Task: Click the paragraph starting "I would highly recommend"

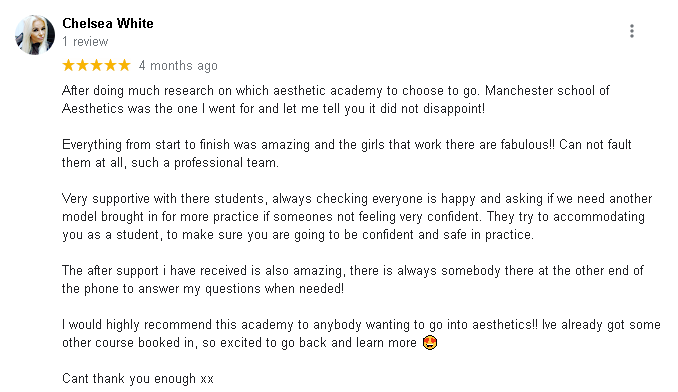Action: (x=361, y=334)
